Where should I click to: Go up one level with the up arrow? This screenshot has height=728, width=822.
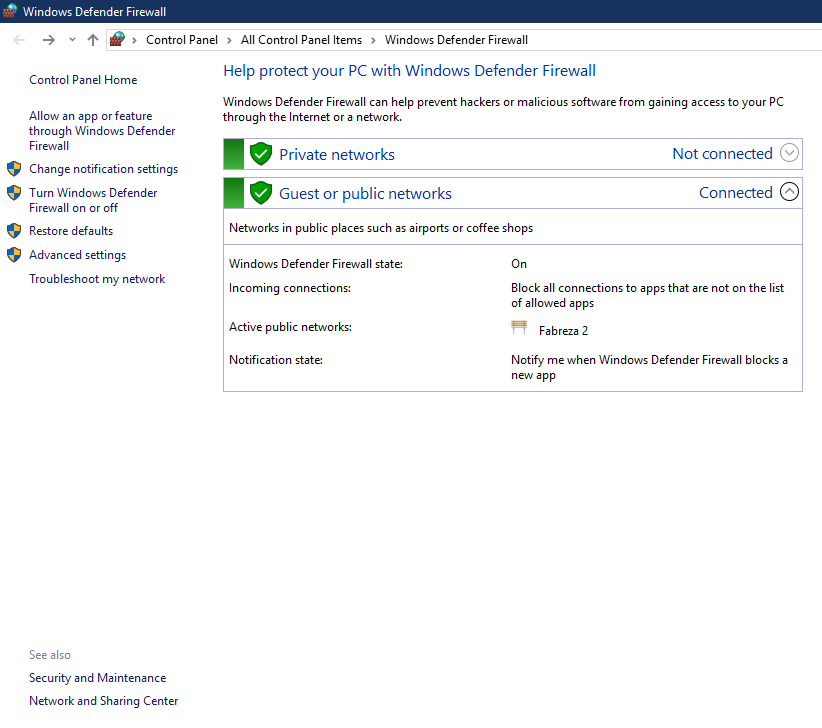click(93, 40)
